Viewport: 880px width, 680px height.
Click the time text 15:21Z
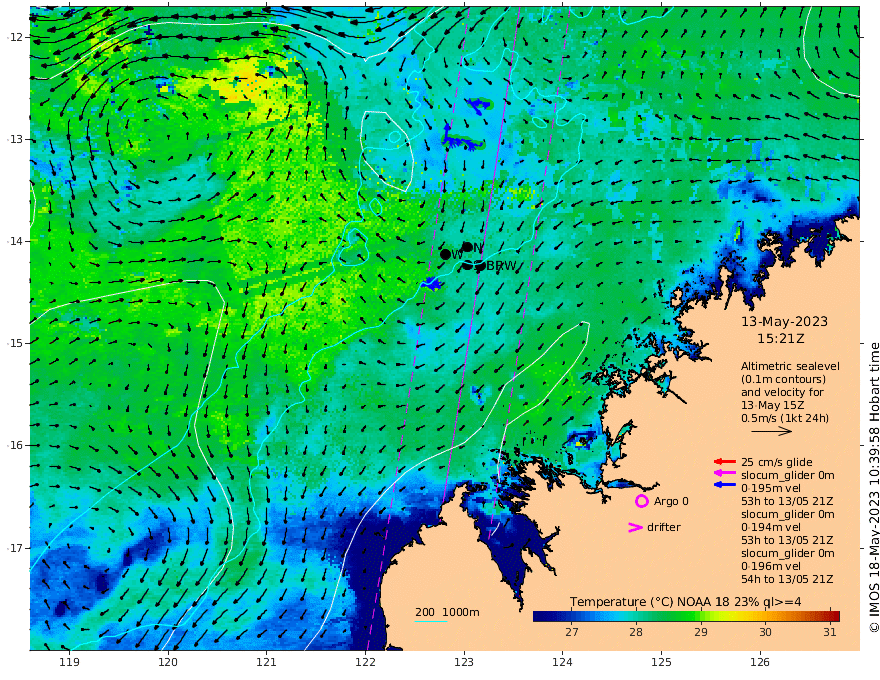coord(780,339)
